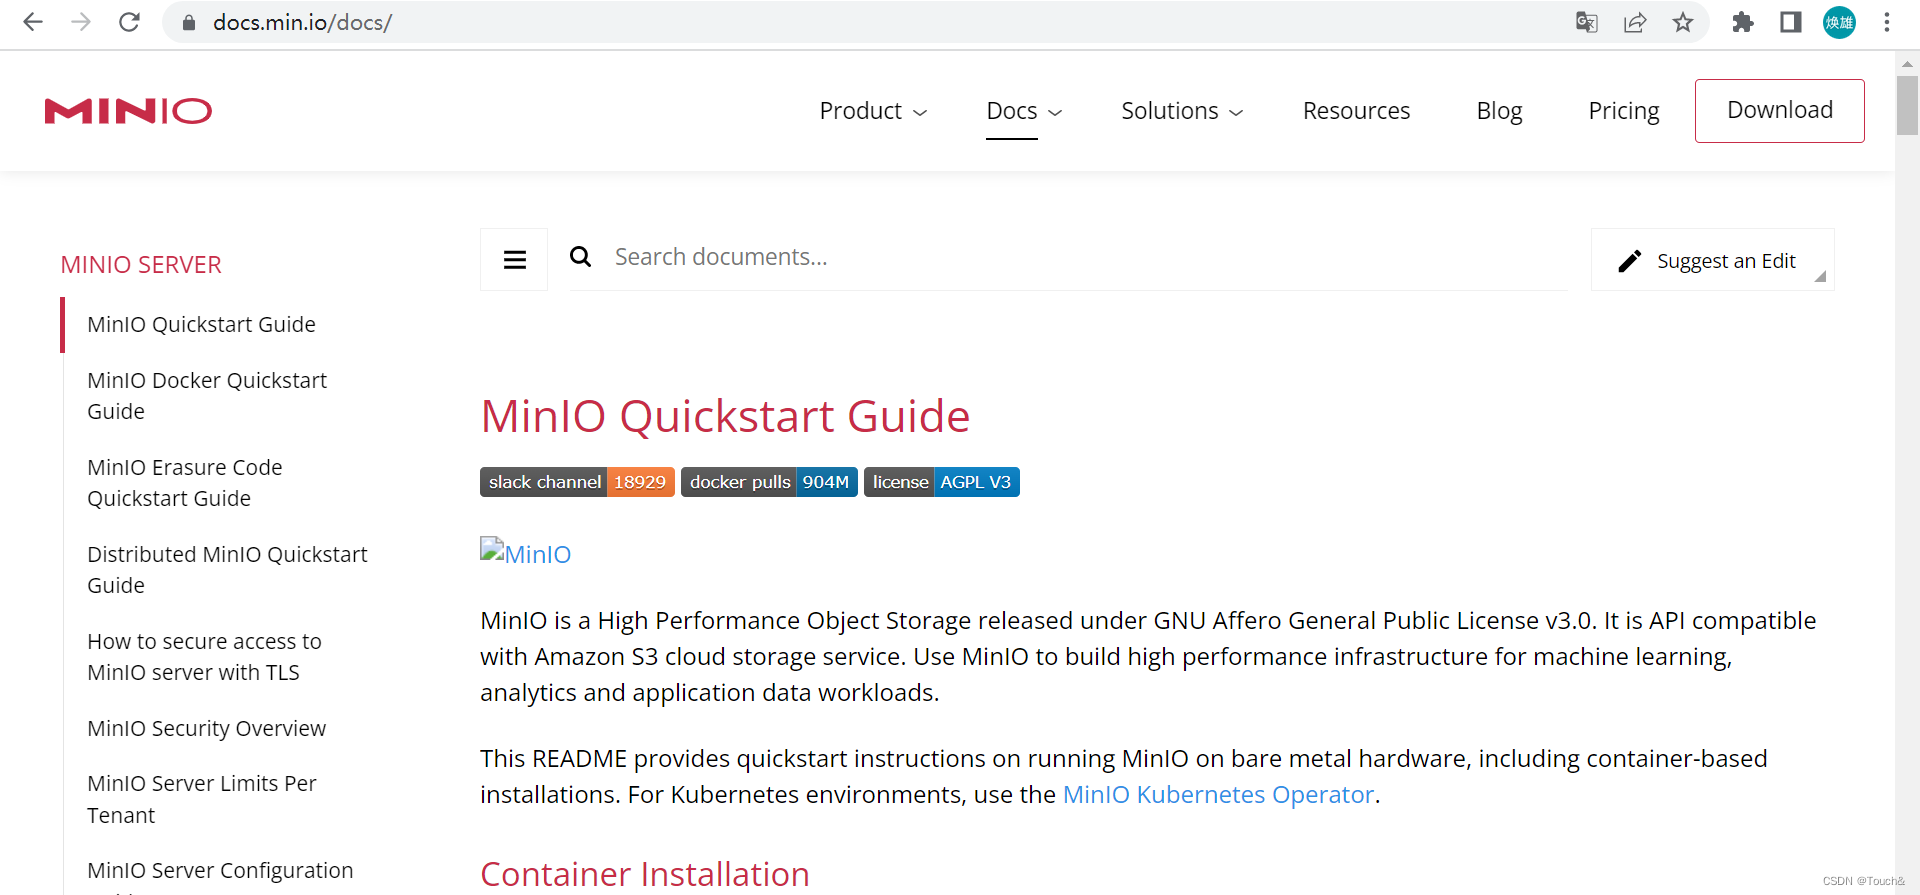Click the share page icon
The width and height of the screenshot is (1920, 895).
[x=1635, y=22]
